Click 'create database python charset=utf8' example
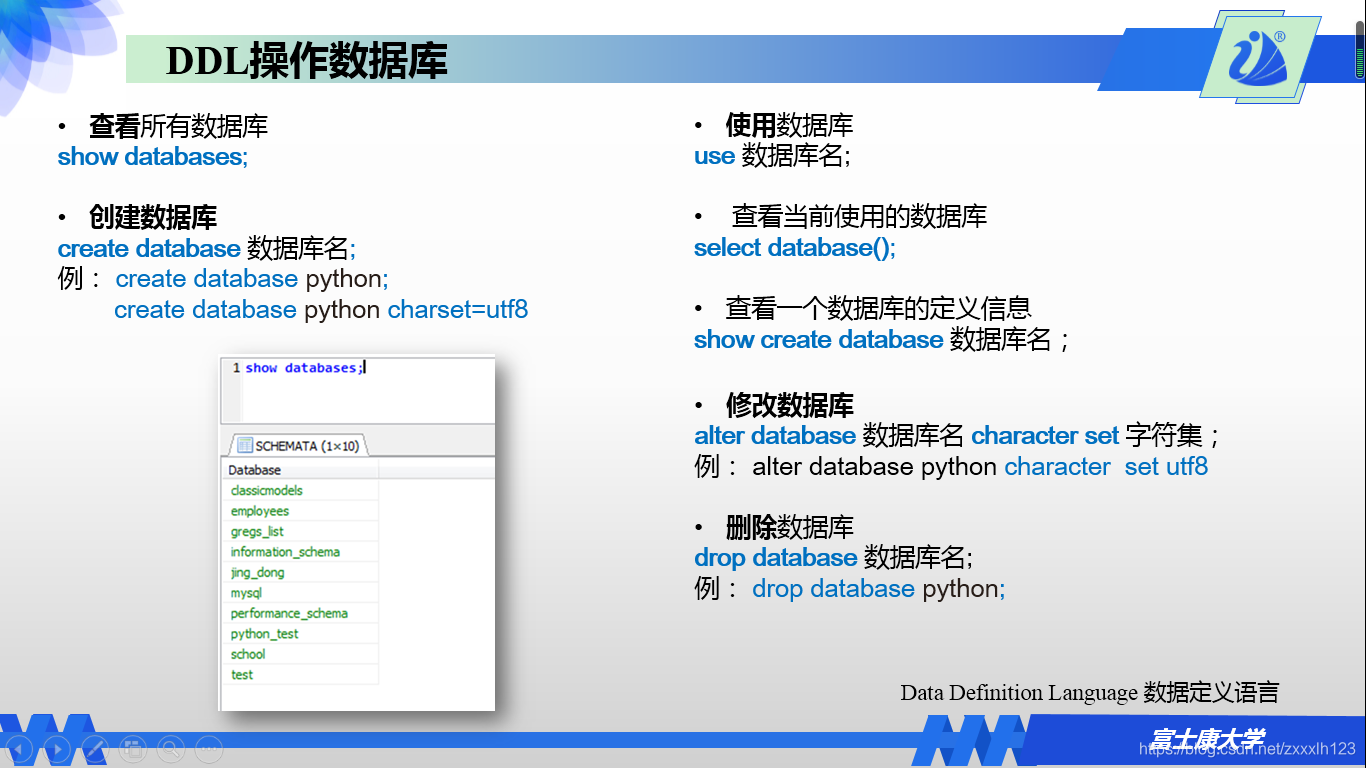This screenshot has height=768, width=1366. pos(321,310)
